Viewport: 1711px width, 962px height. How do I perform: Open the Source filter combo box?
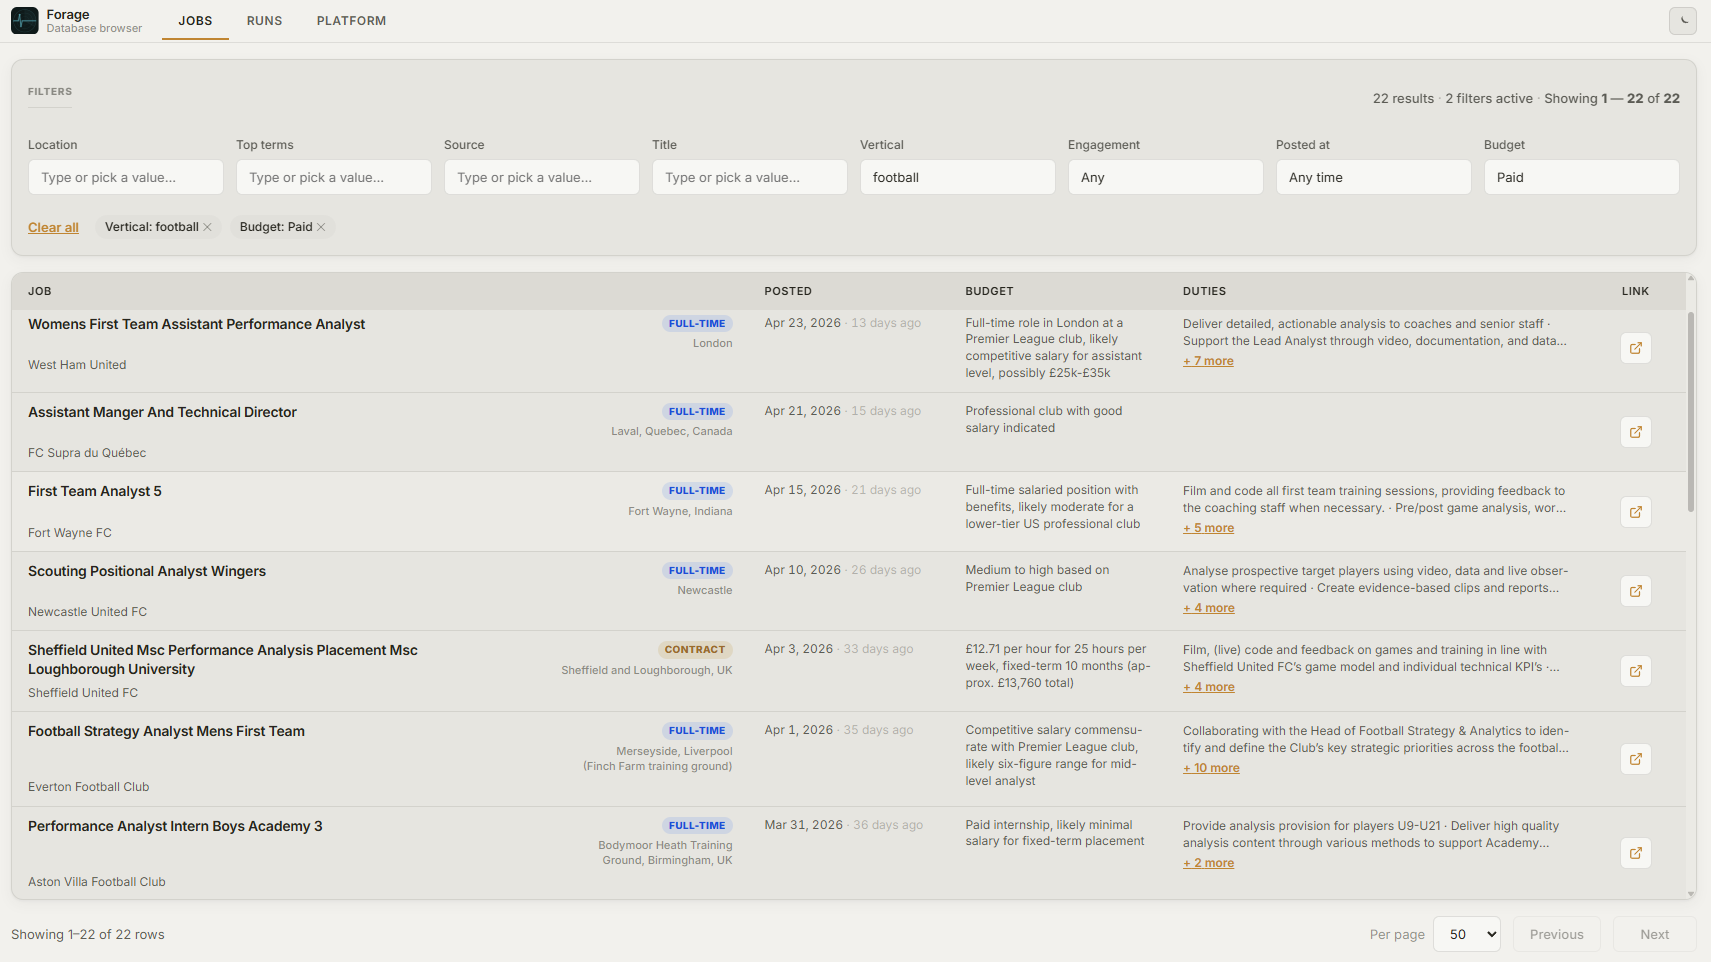tap(542, 177)
